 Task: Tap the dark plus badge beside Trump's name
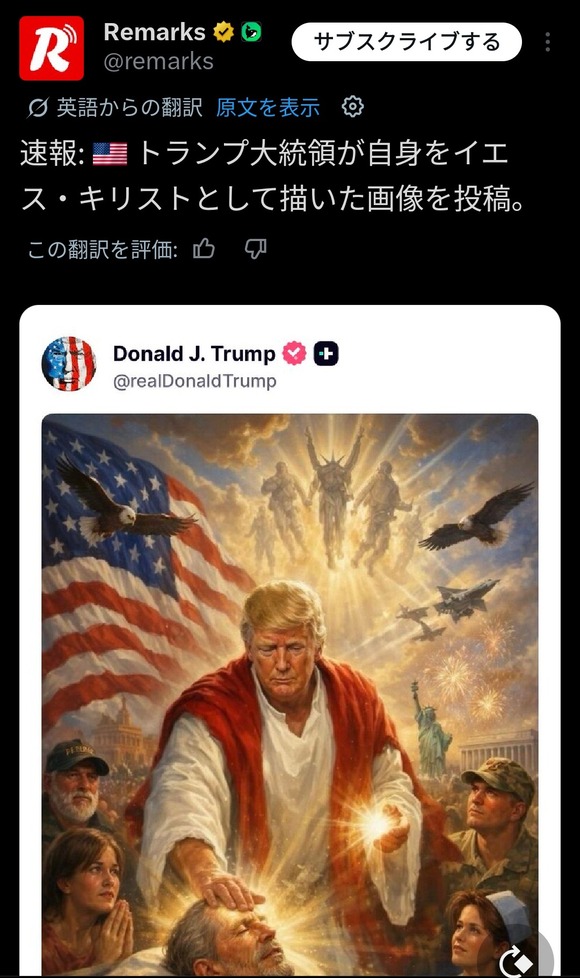[326, 353]
